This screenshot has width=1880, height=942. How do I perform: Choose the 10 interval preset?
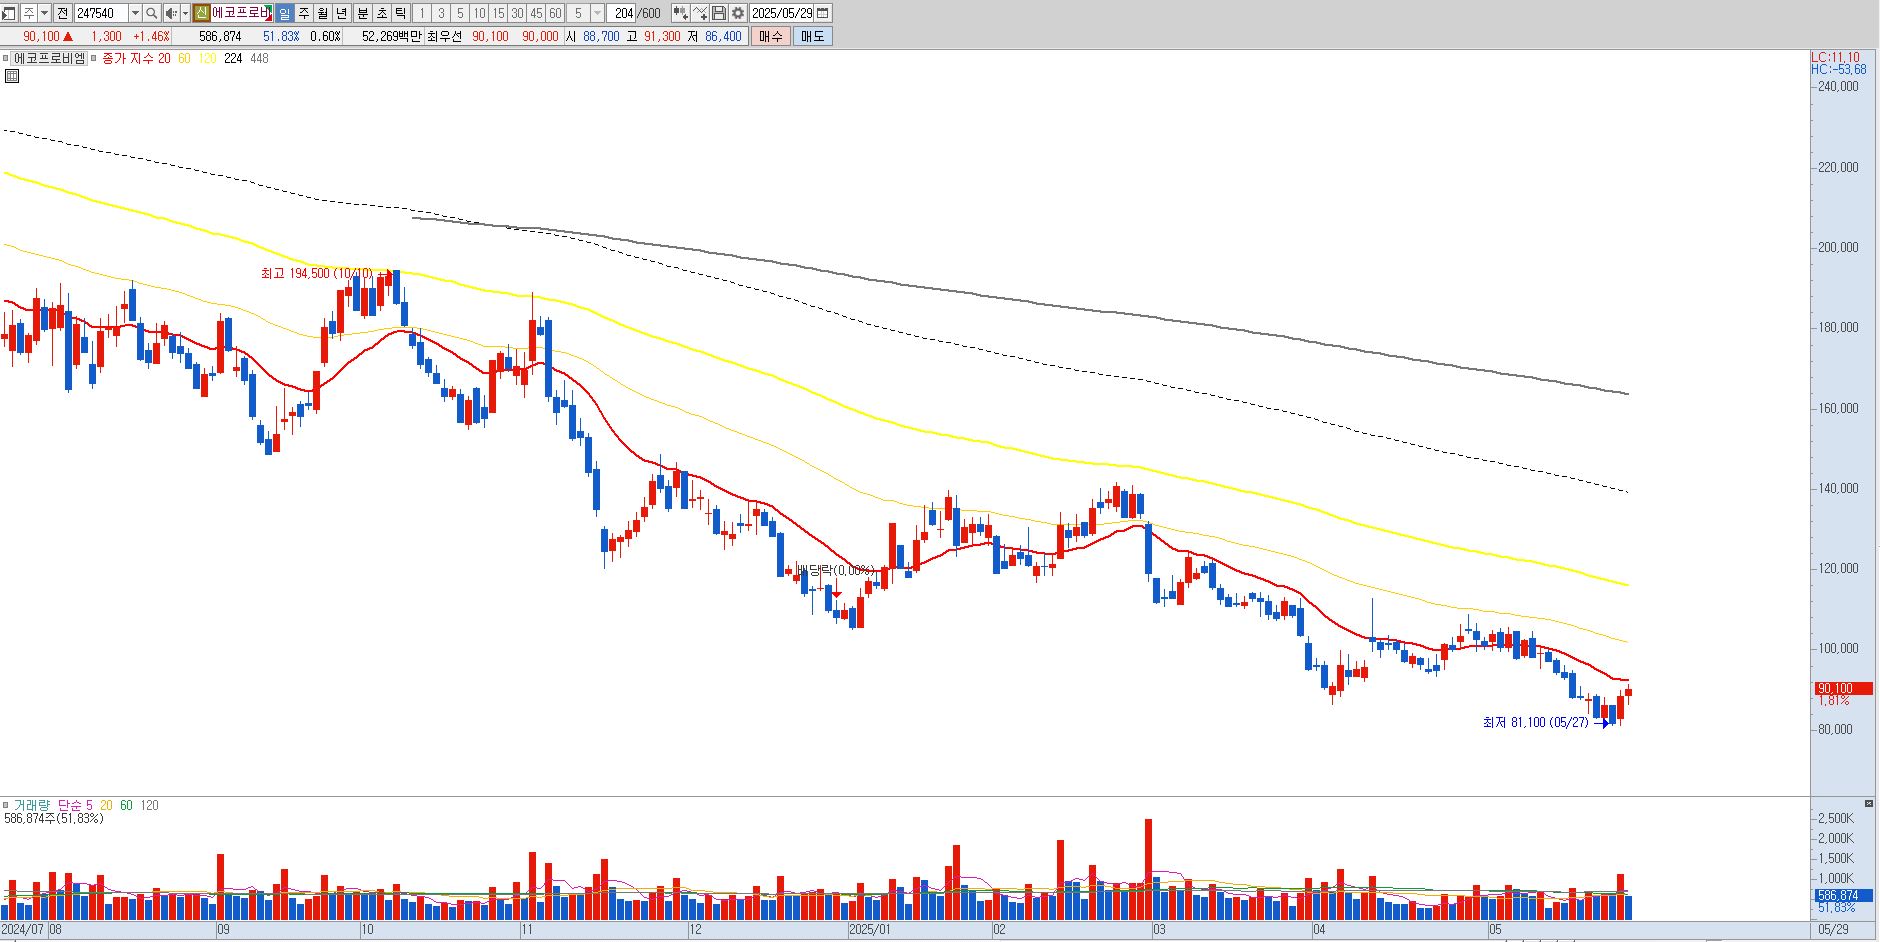(479, 13)
